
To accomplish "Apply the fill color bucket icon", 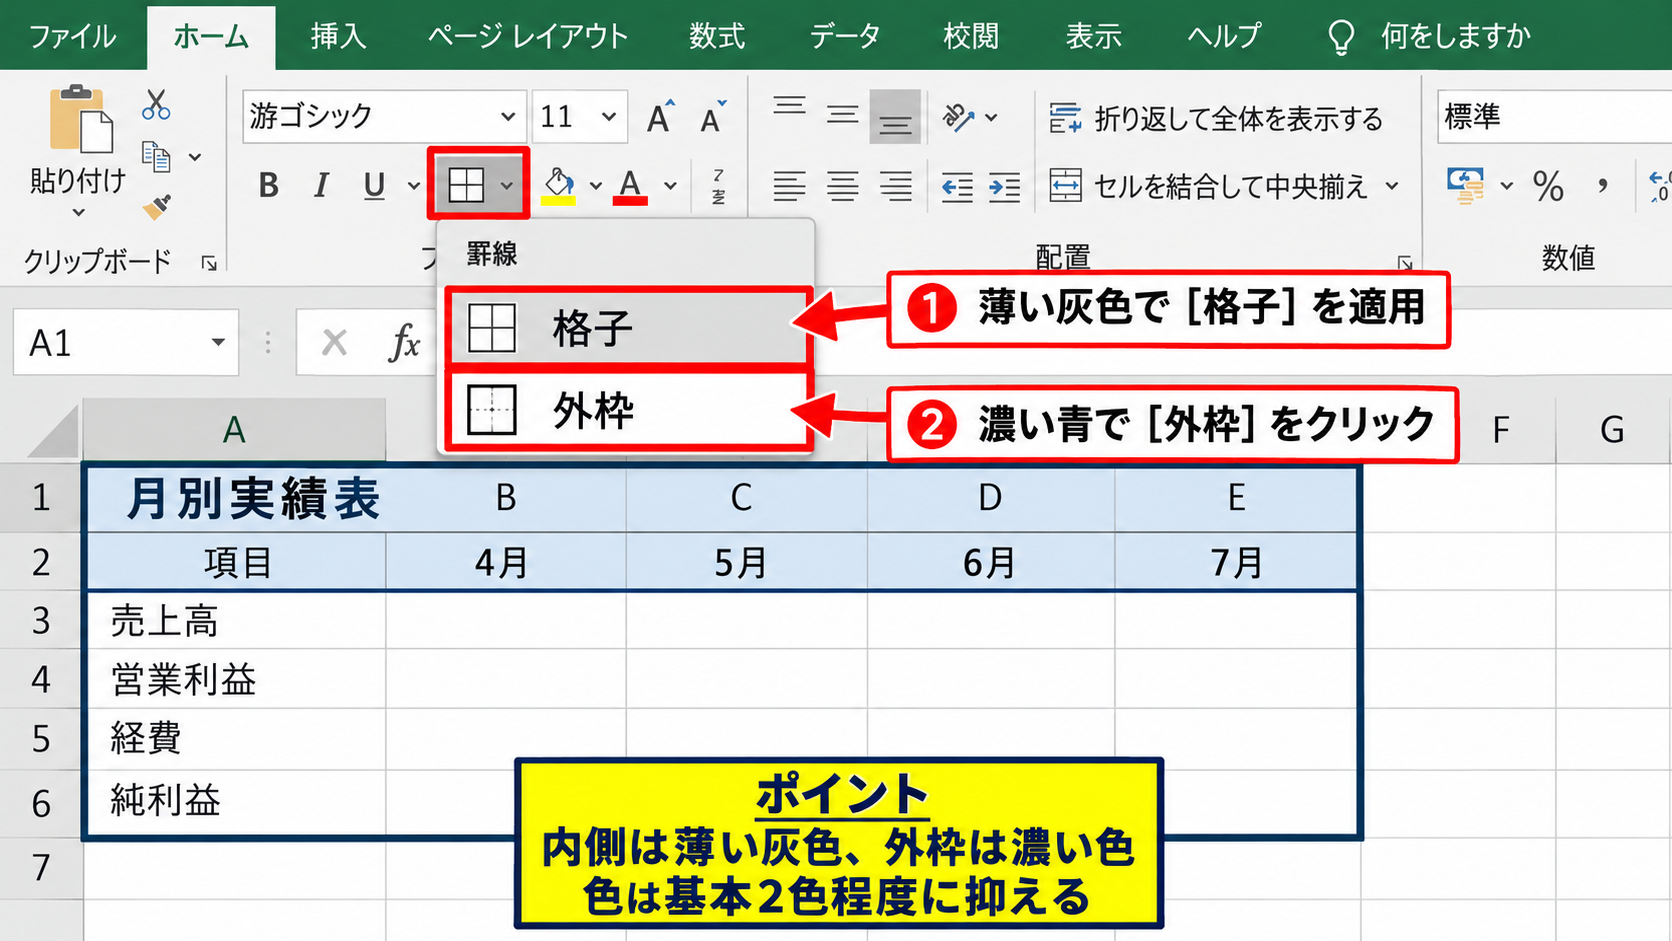I will coord(559,186).
